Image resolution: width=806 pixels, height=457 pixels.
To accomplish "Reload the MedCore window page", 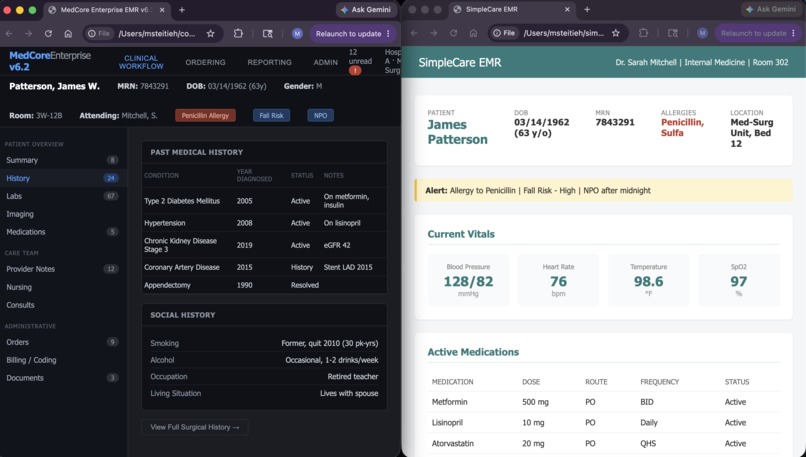I will (48, 33).
